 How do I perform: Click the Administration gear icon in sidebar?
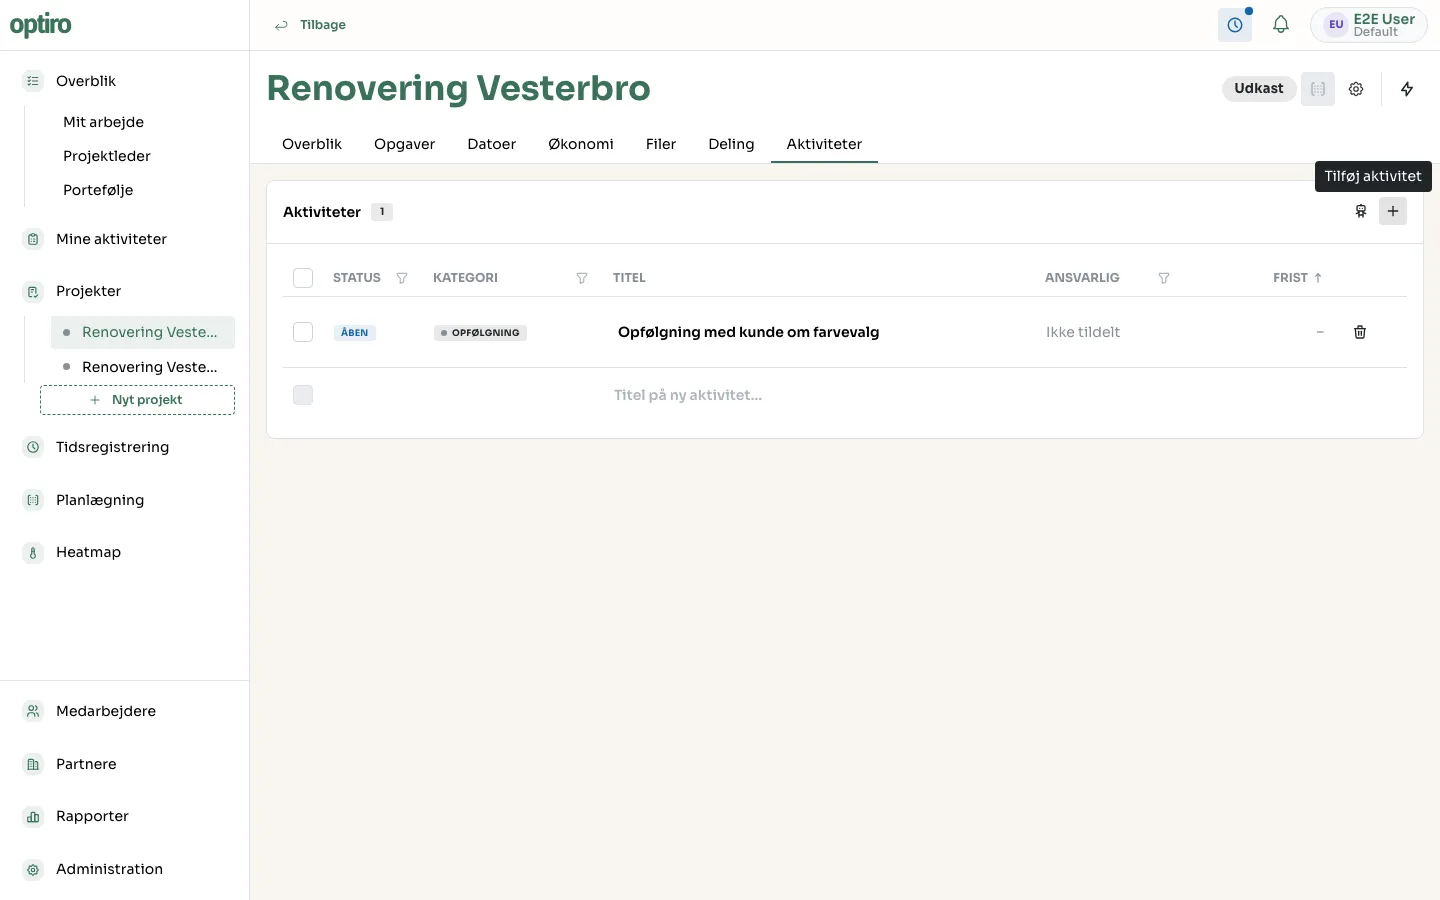(x=33, y=869)
